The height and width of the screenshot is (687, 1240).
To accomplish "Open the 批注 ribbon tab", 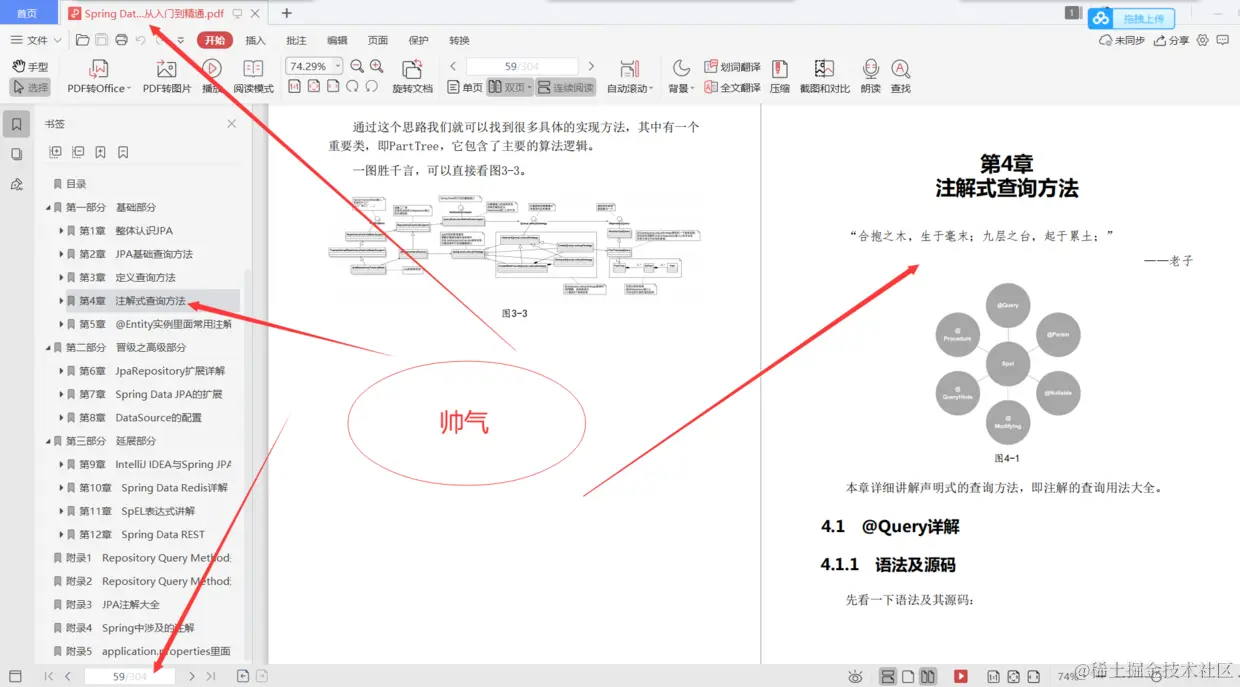I will [x=297, y=40].
